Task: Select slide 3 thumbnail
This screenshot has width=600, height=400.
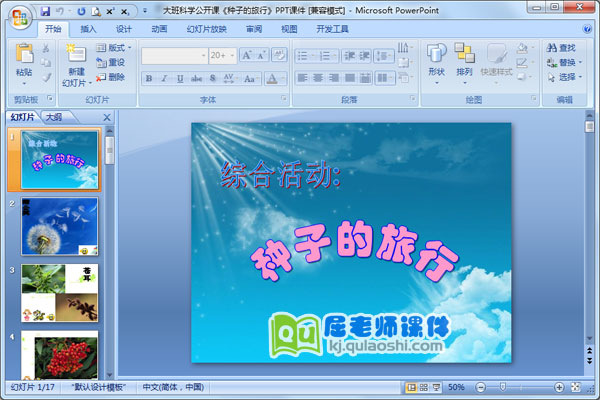Action: click(x=59, y=292)
